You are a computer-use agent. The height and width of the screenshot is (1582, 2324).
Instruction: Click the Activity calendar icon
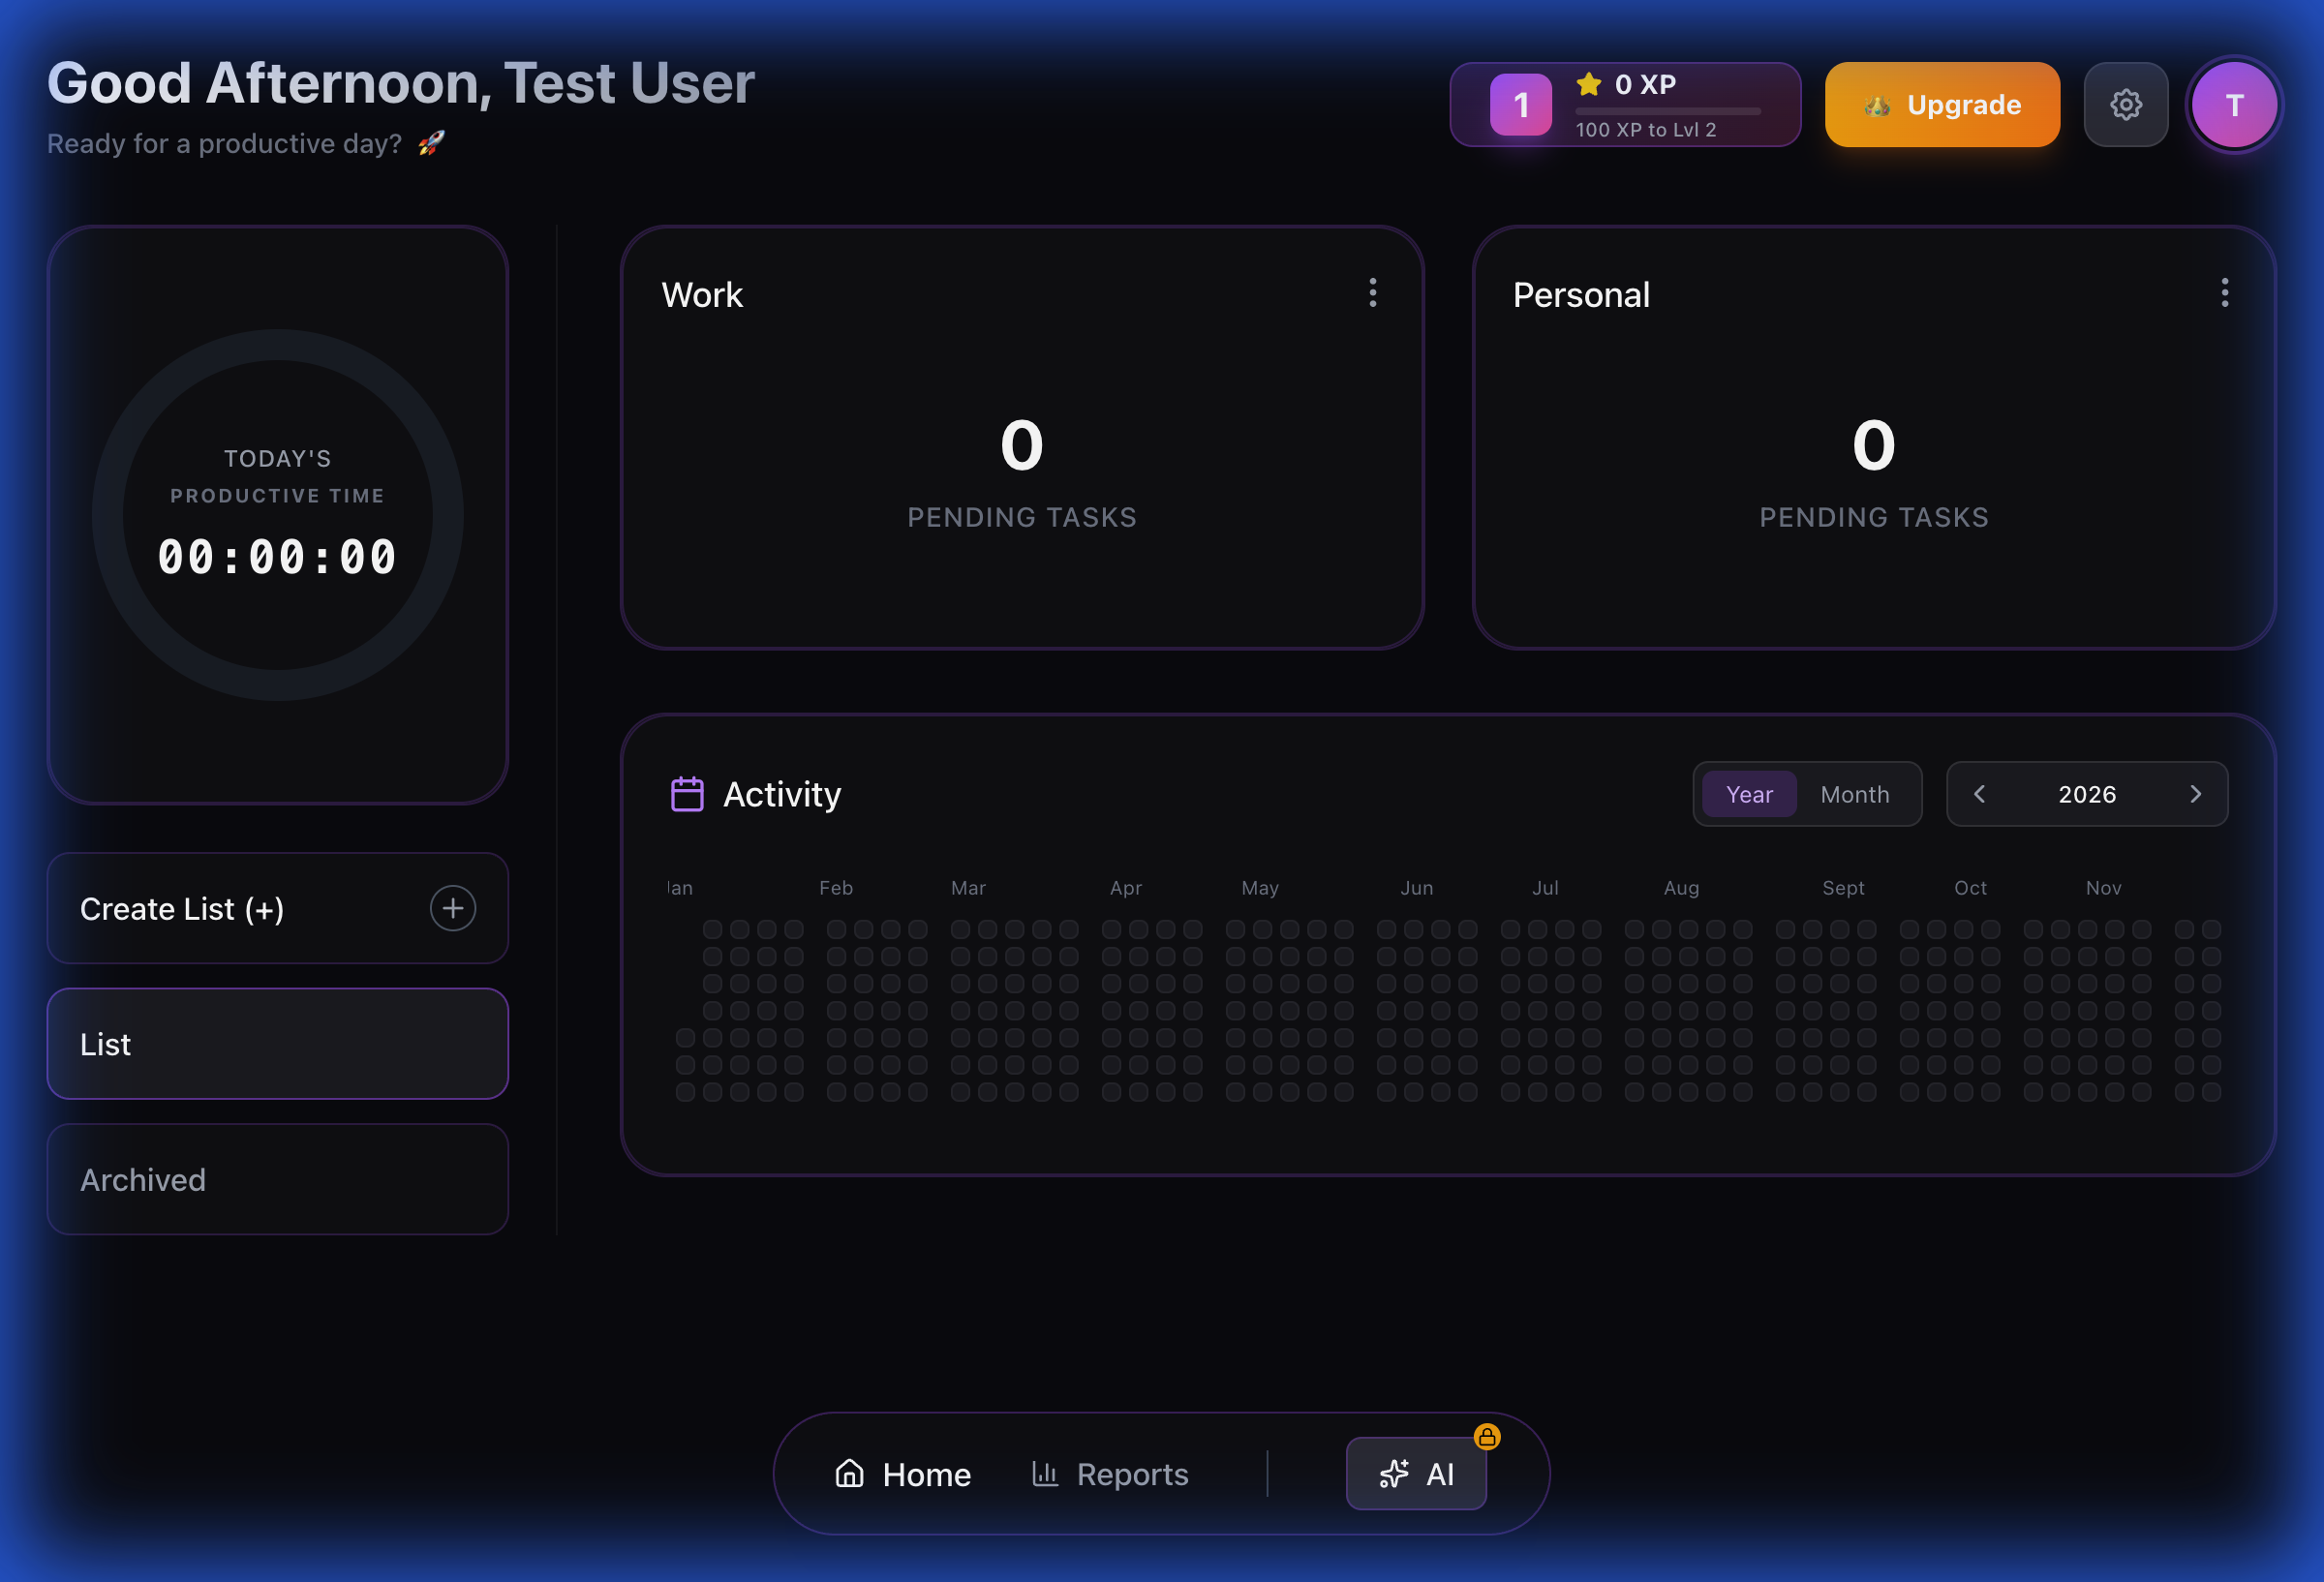[687, 794]
